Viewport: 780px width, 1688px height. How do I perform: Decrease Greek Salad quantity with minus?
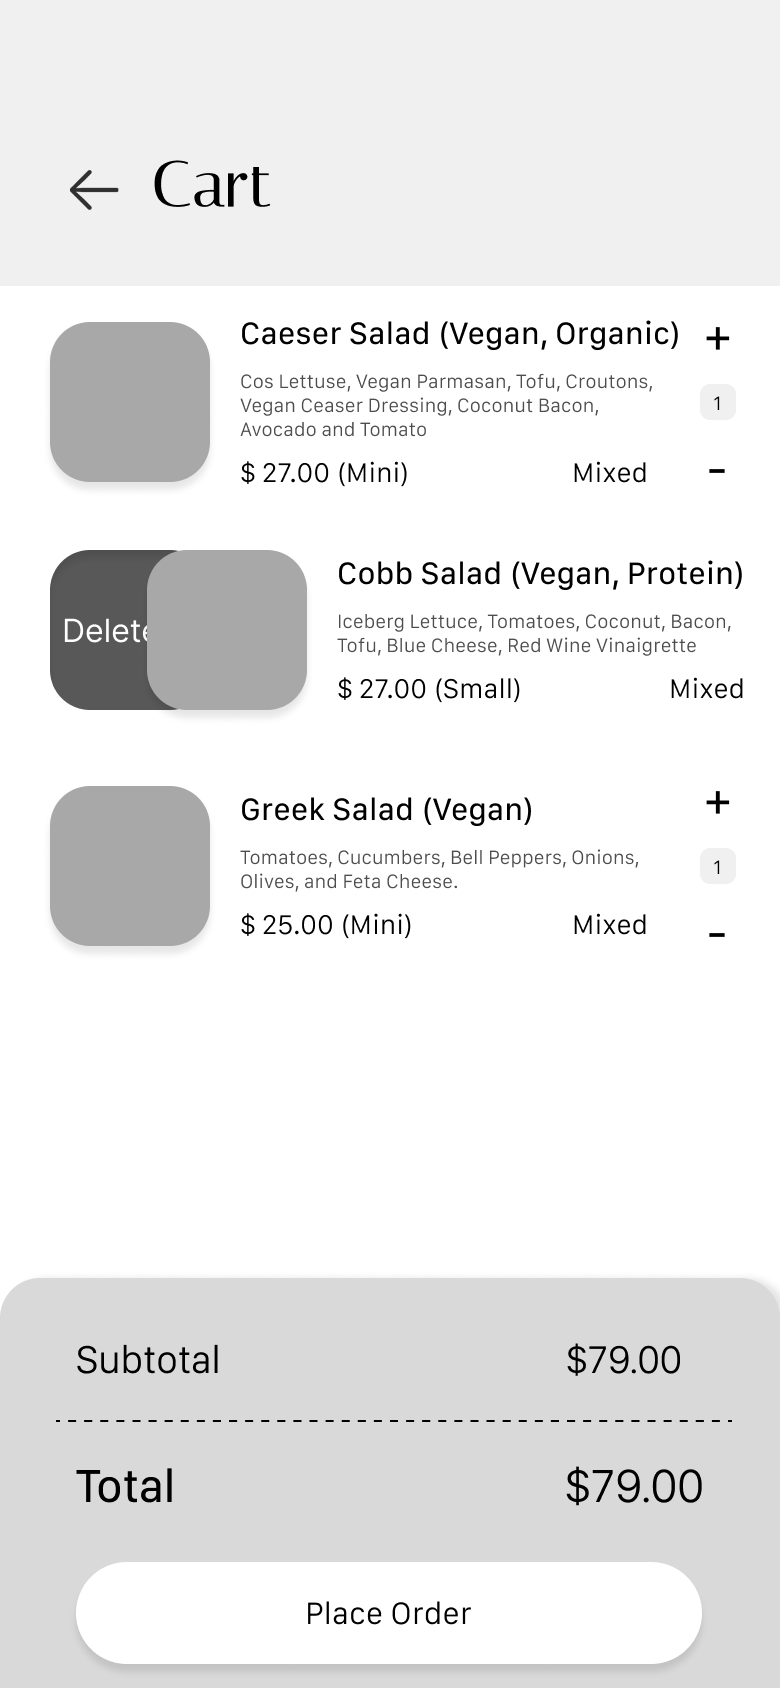[x=717, y=935]
